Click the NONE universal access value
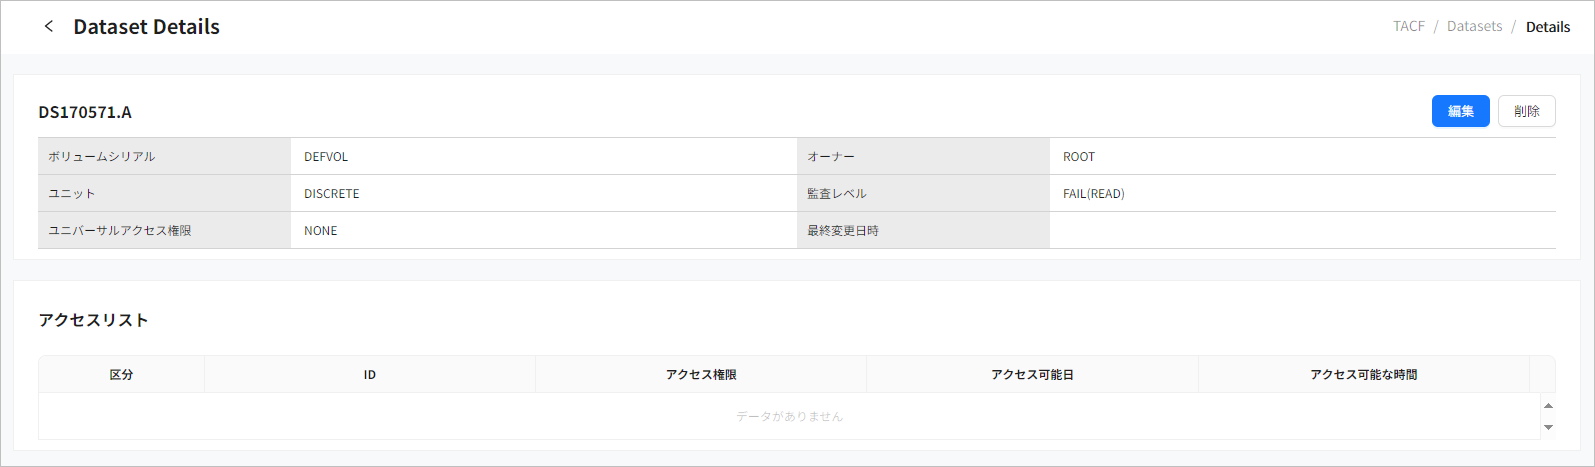Image resolution: width=1595 pixels, height=467 pixels. (x=321, y=231)
